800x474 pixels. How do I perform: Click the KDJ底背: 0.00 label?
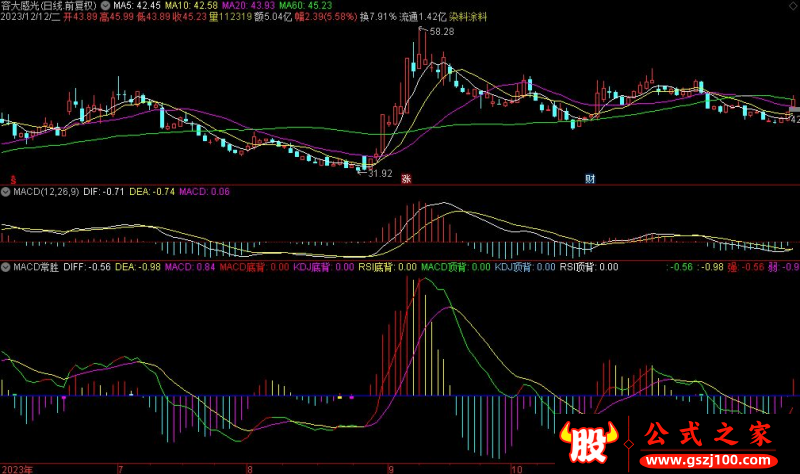(323, 267)
